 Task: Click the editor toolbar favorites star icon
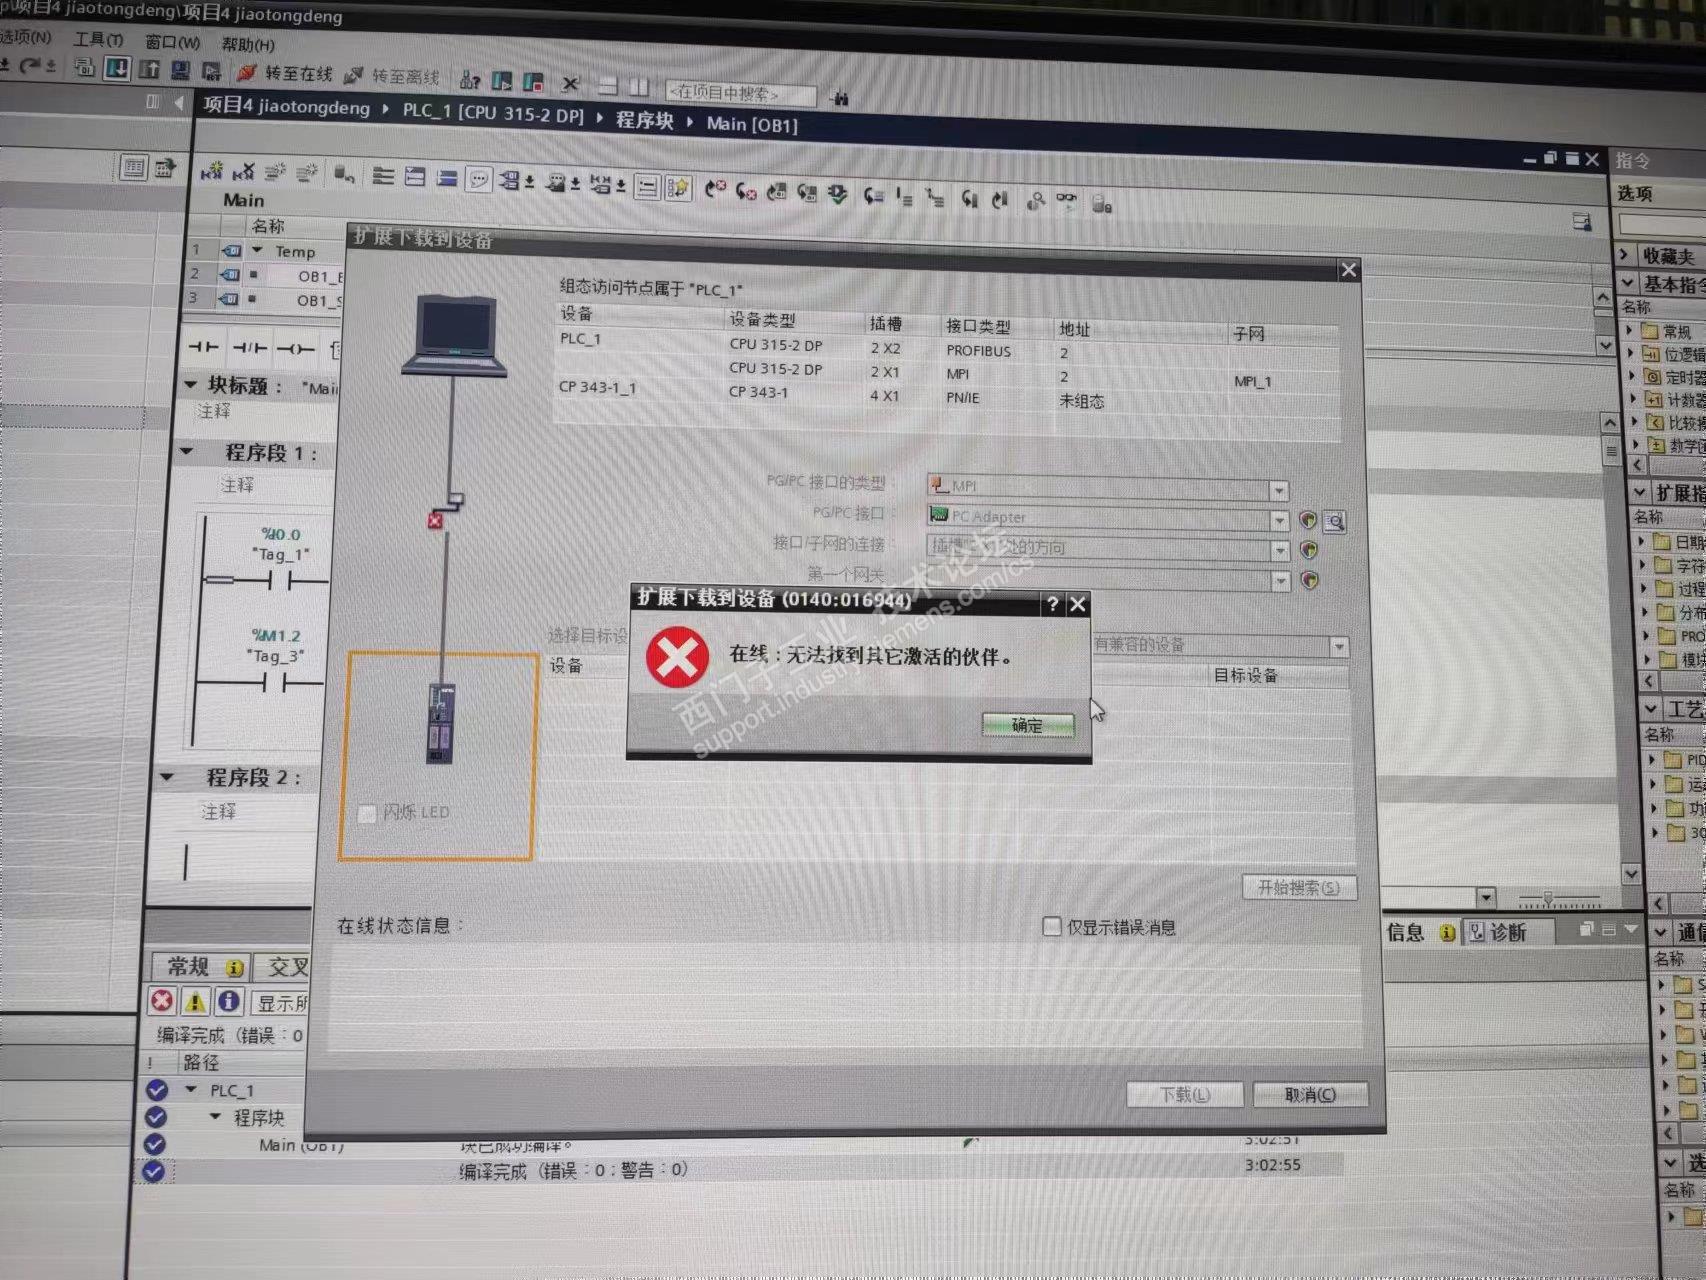point(679,187)
